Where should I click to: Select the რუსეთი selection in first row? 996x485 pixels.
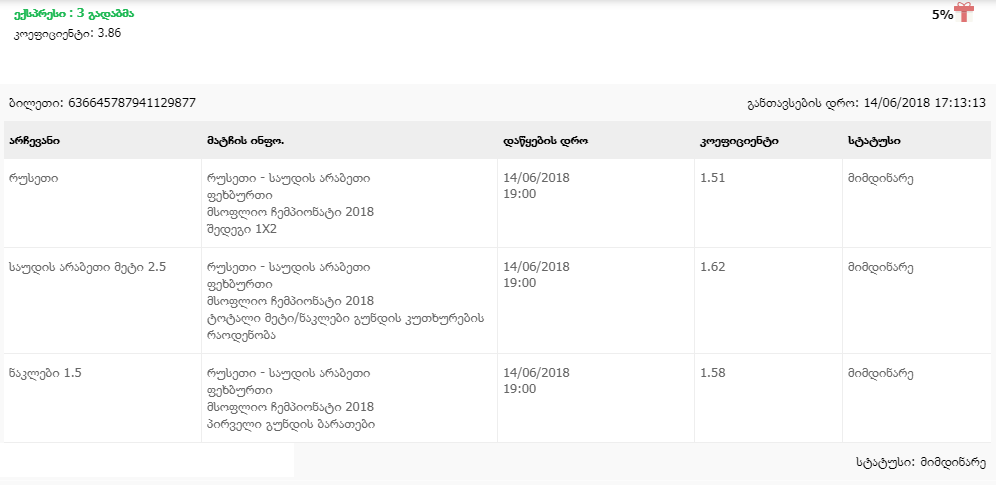[33, 179]
